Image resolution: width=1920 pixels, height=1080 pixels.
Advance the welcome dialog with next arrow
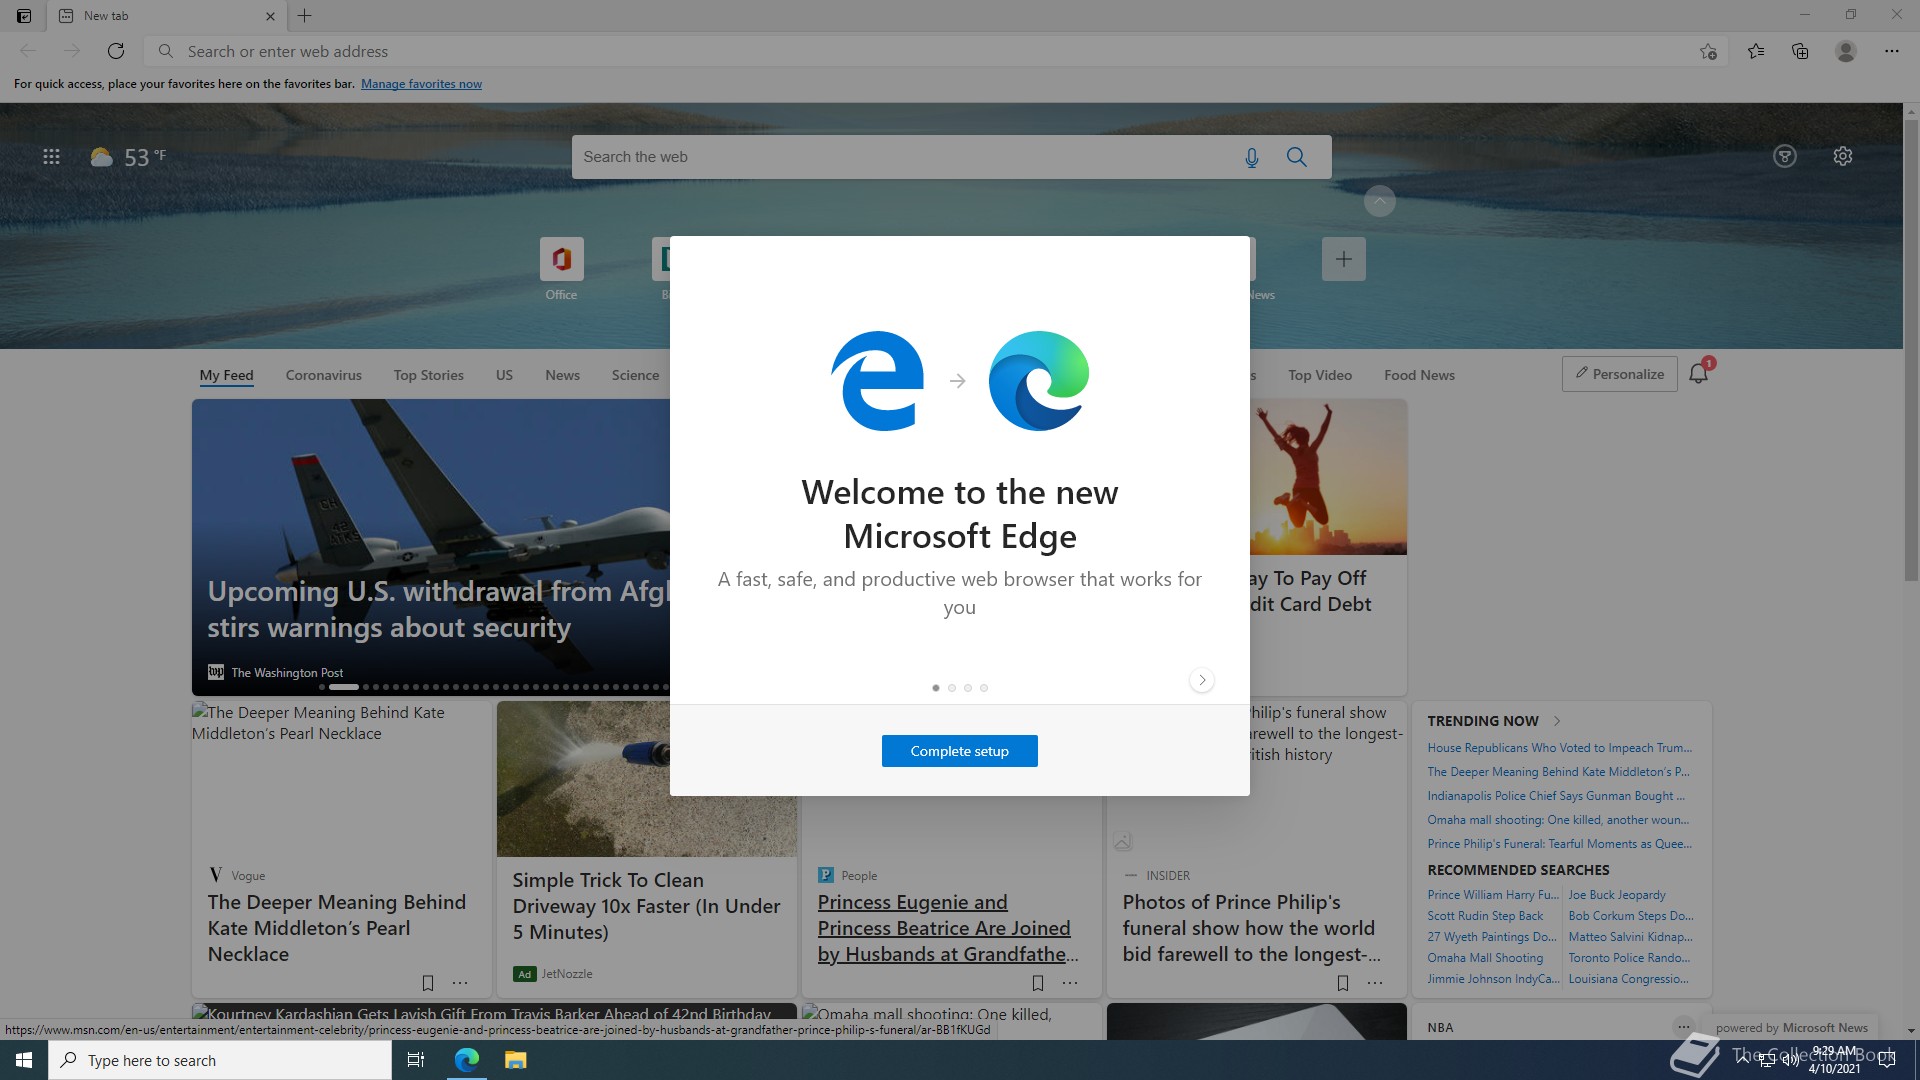point(1202,680)
